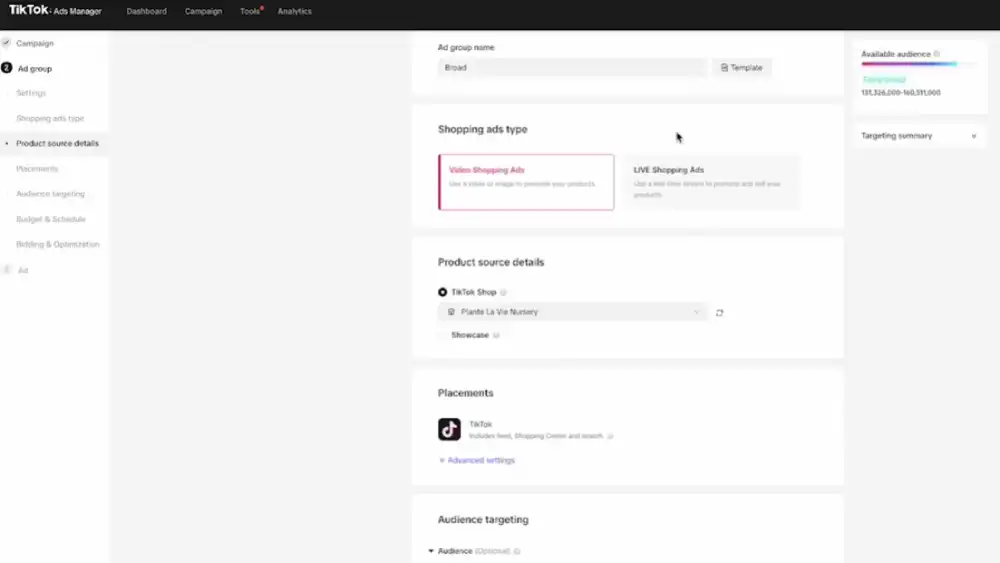1000x563 pixels.
Task: Click the TikTok Ads Manager logo
Action: 56,11
